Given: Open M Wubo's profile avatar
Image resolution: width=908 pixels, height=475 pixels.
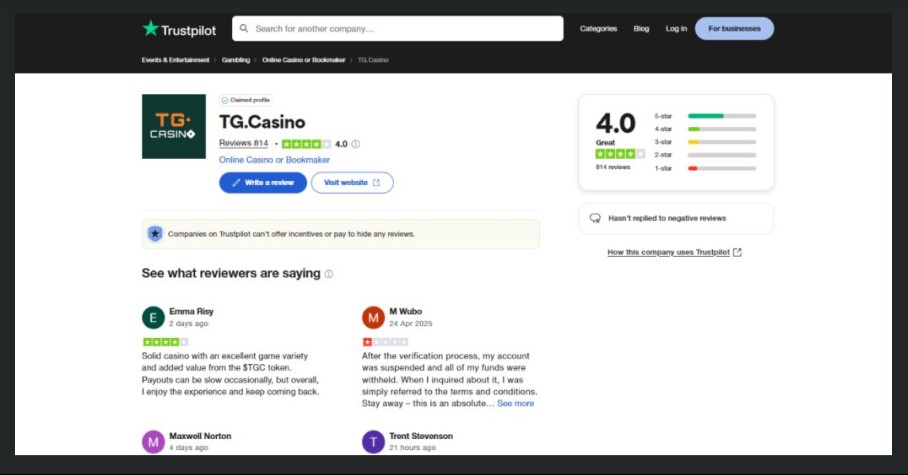Looking at the screenshot, I should [373, 318].
